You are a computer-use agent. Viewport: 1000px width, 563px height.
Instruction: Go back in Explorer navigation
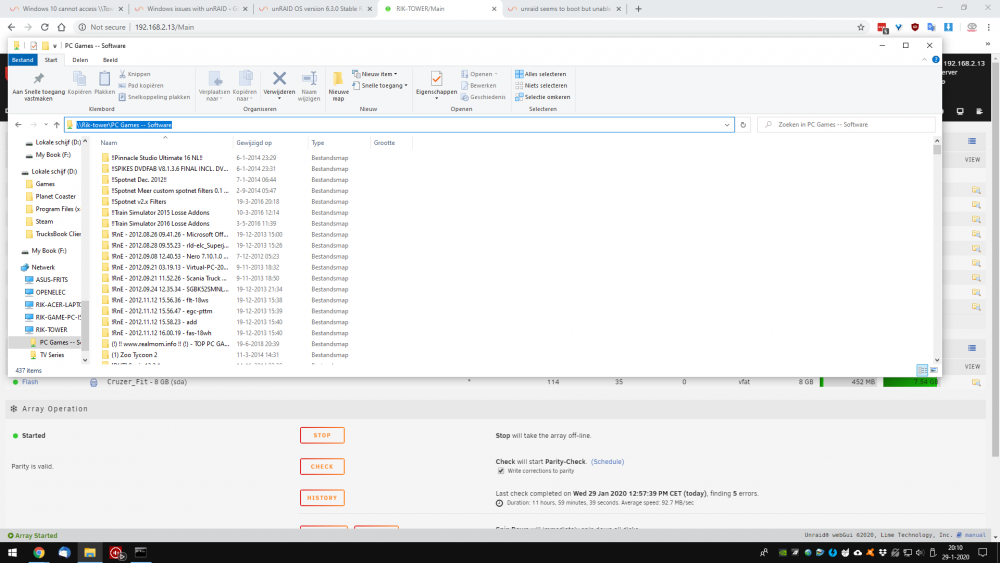18,125
